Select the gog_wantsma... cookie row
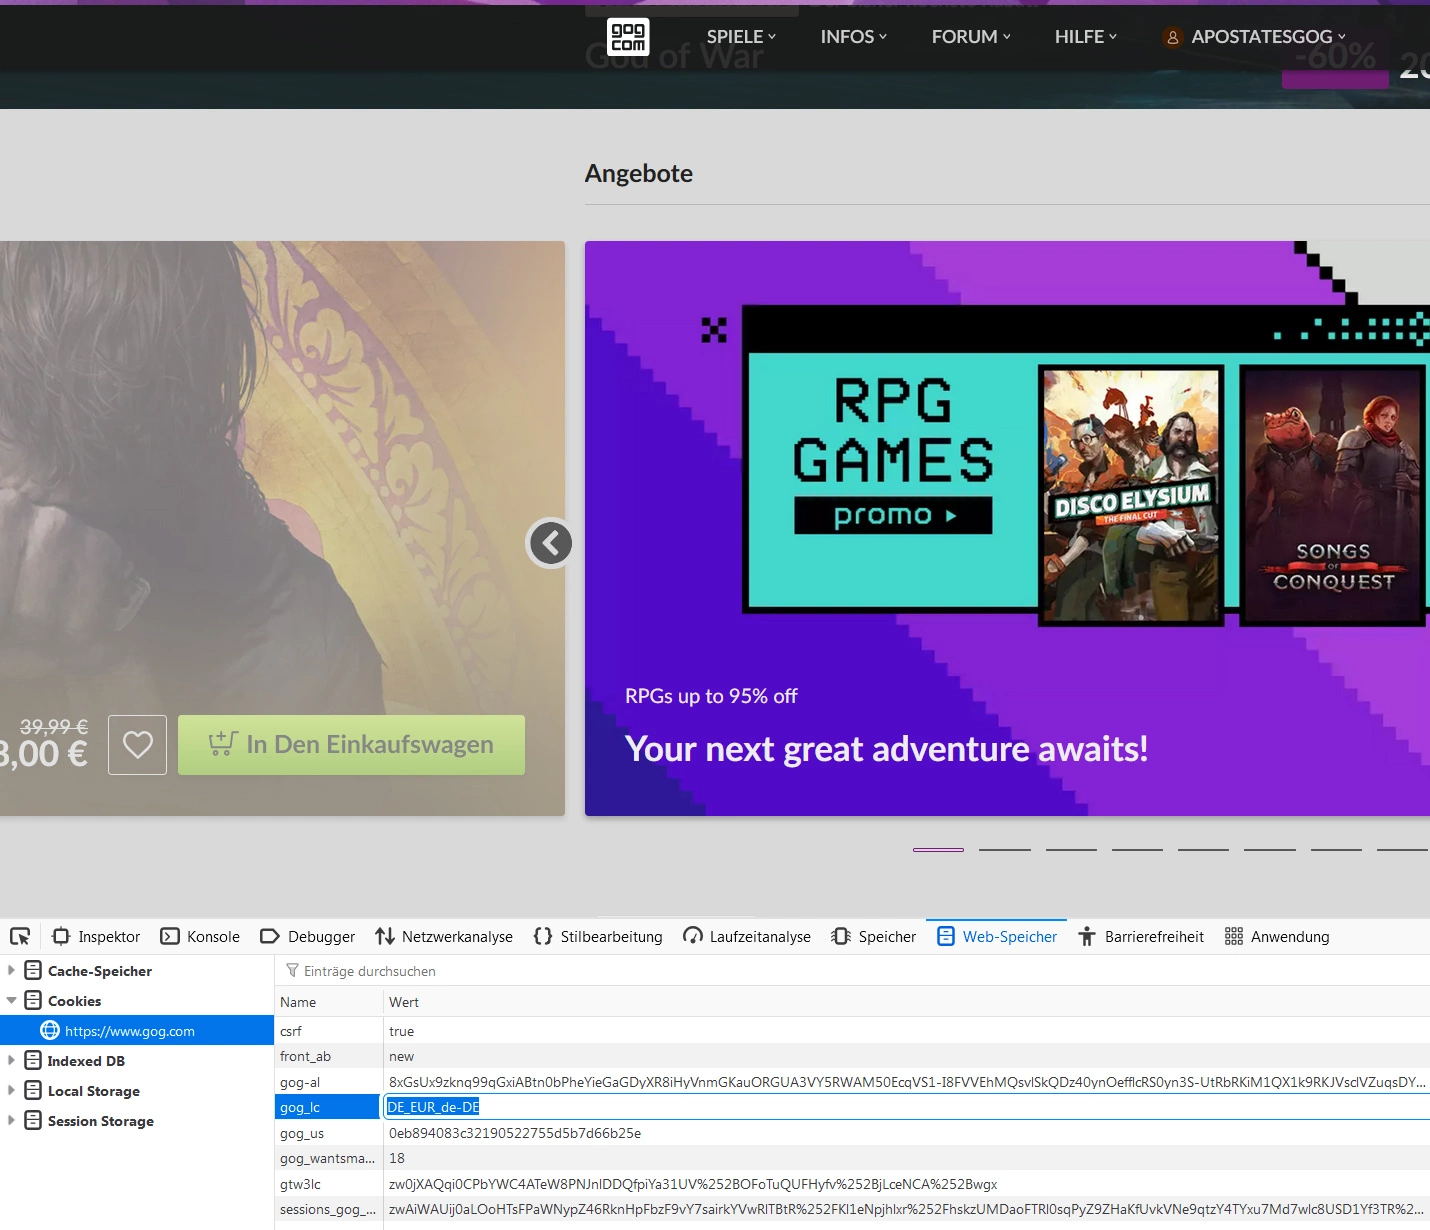The width and height of the screenshot is (1430, 1230). click(852, 1158)
